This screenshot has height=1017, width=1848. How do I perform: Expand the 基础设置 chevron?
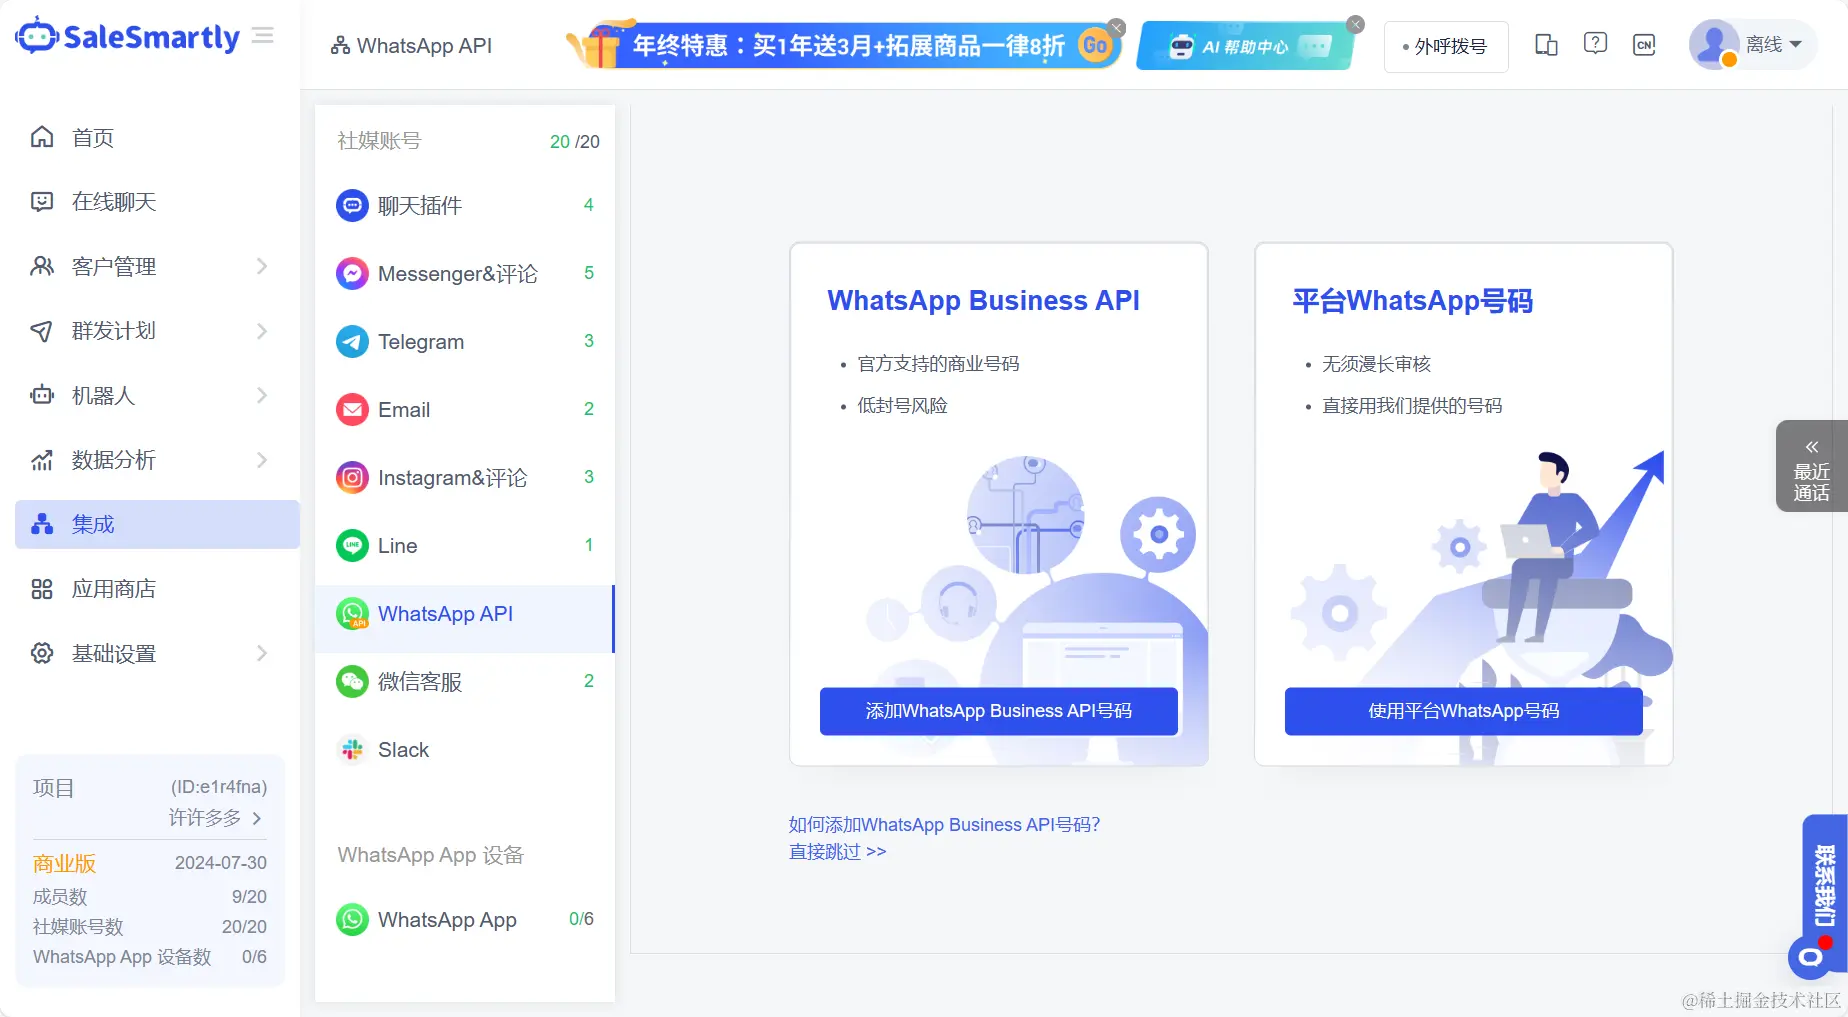click(262, 653)
